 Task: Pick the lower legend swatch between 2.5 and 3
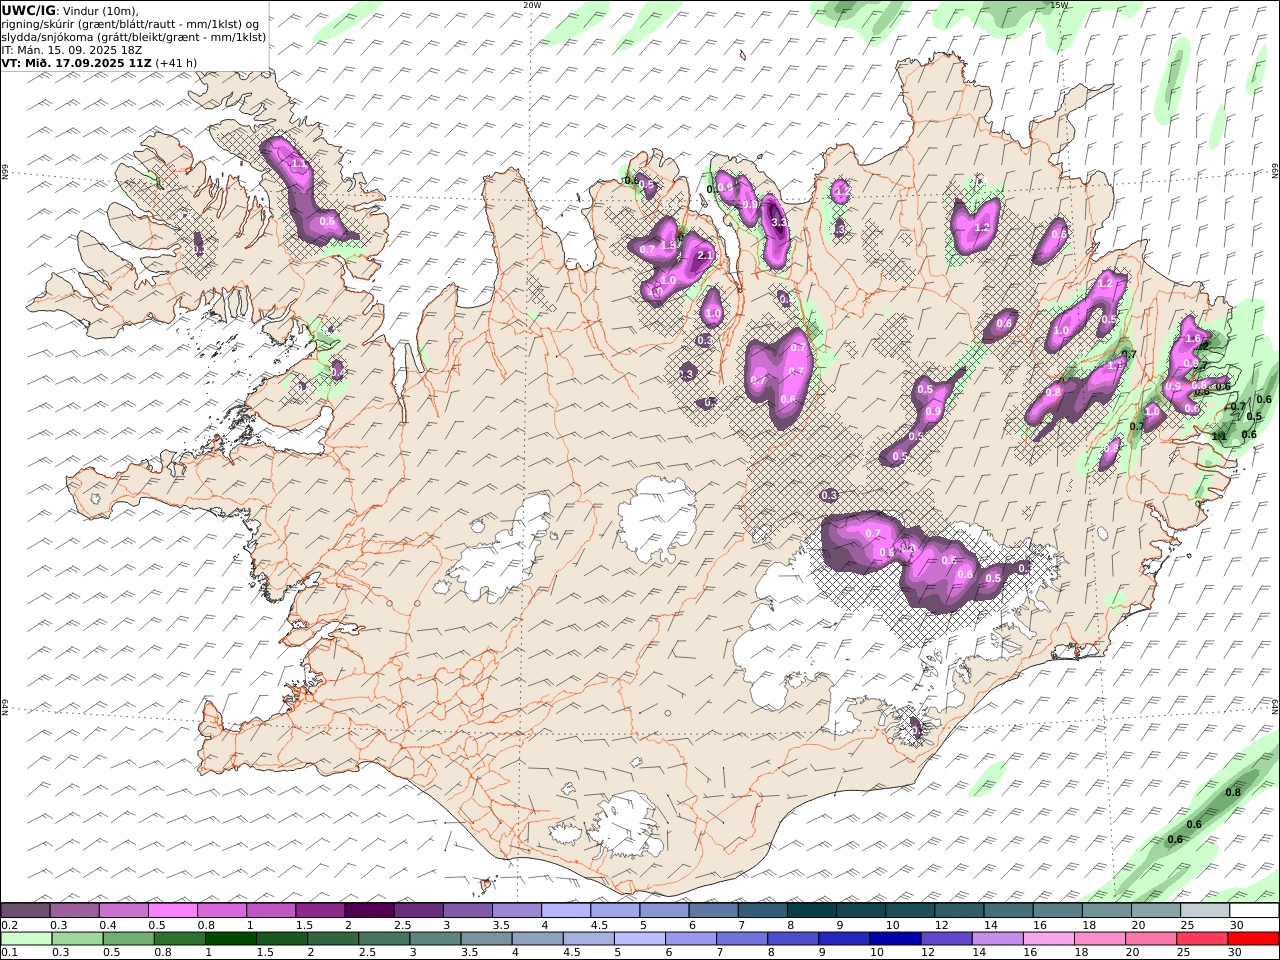coord(384,939)
